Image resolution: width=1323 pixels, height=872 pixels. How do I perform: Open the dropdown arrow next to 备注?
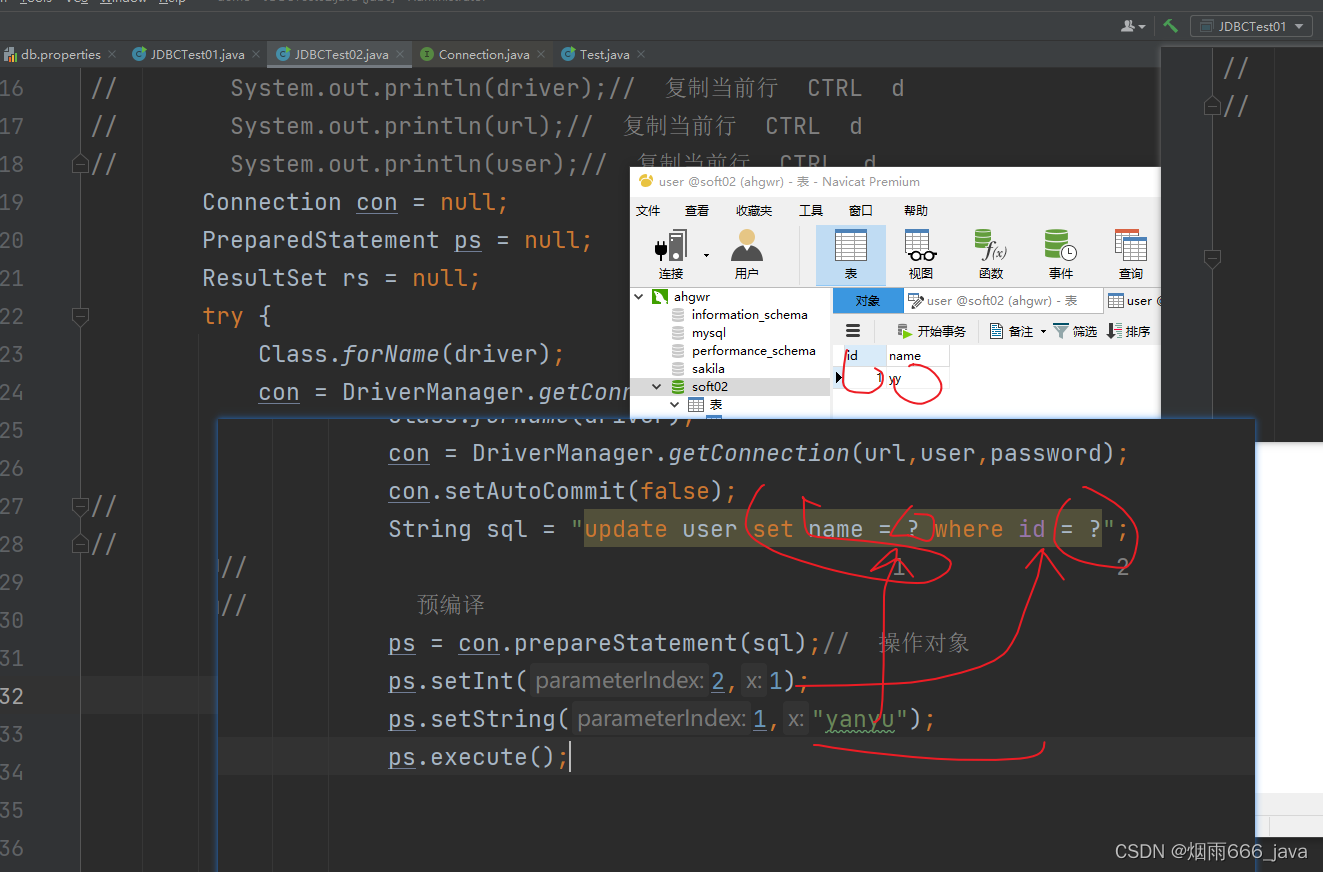1043,331
